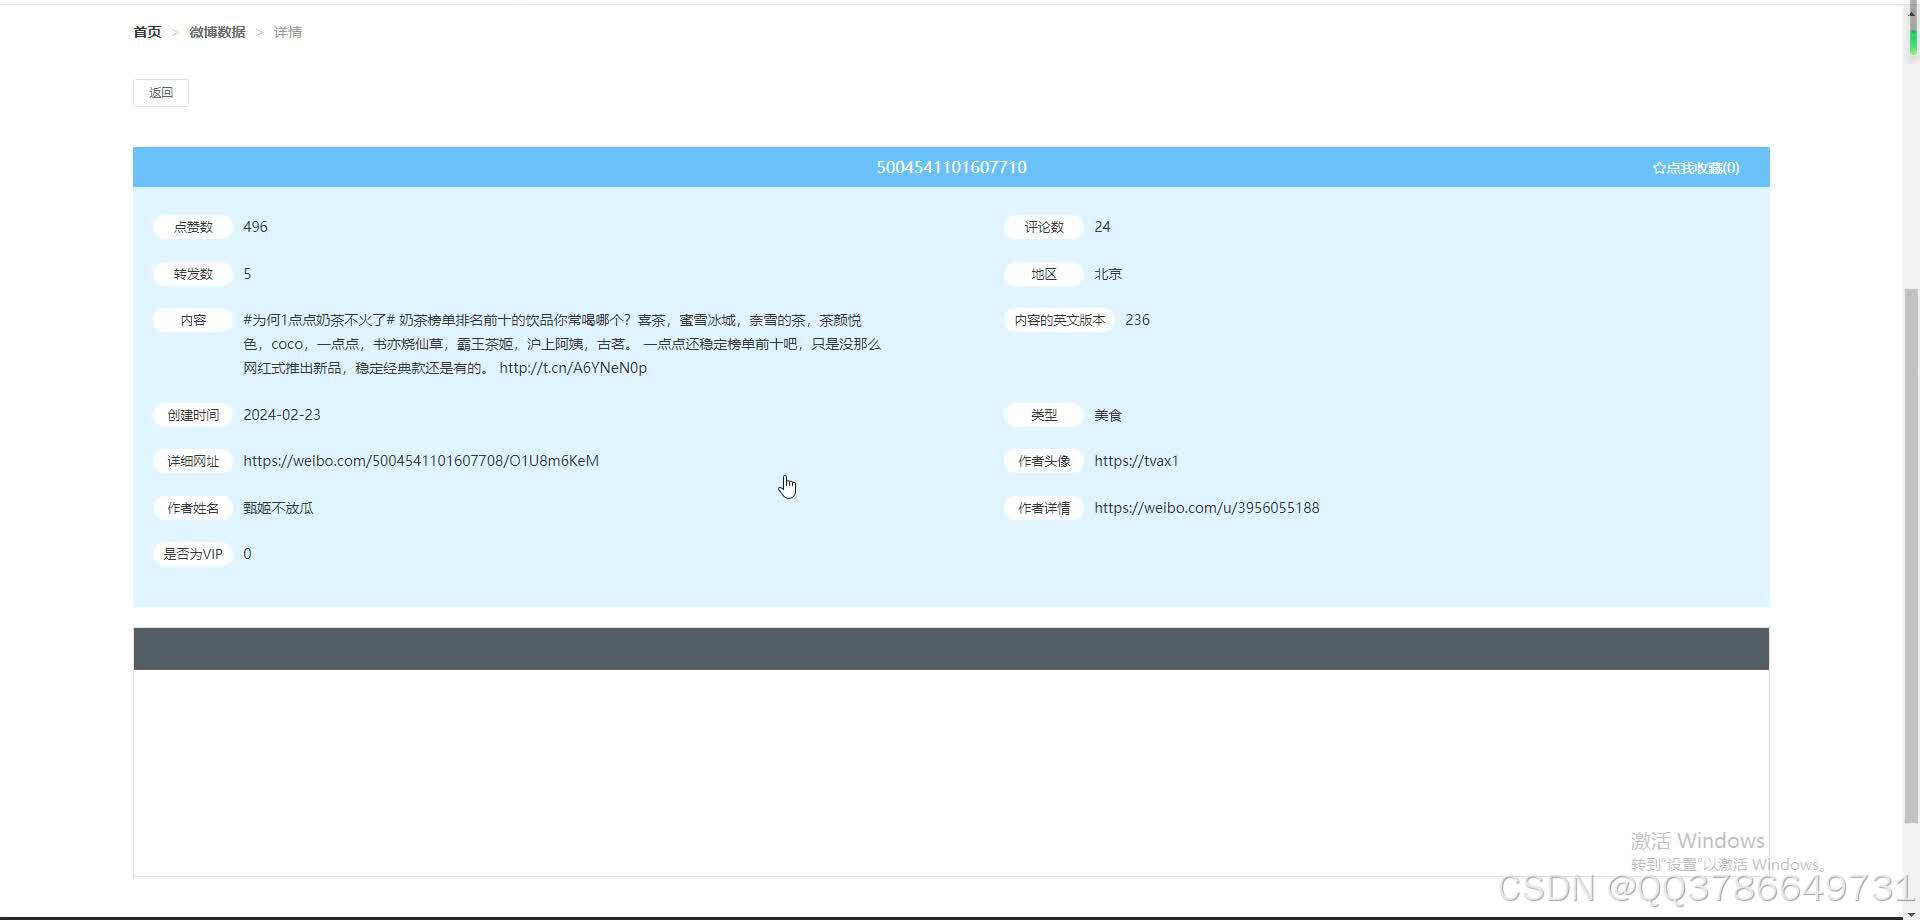The width and height of the screenshot is (1920, 920).
Task: Click the 是否为VIP label pill
Action: tap(192, 553)
